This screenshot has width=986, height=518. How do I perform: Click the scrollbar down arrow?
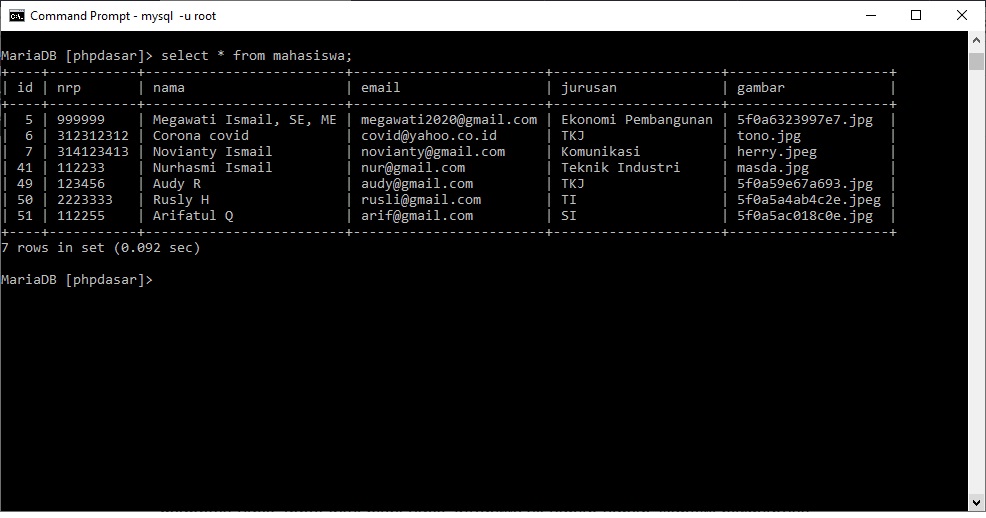pyautogui.click(x=977, y=501)
